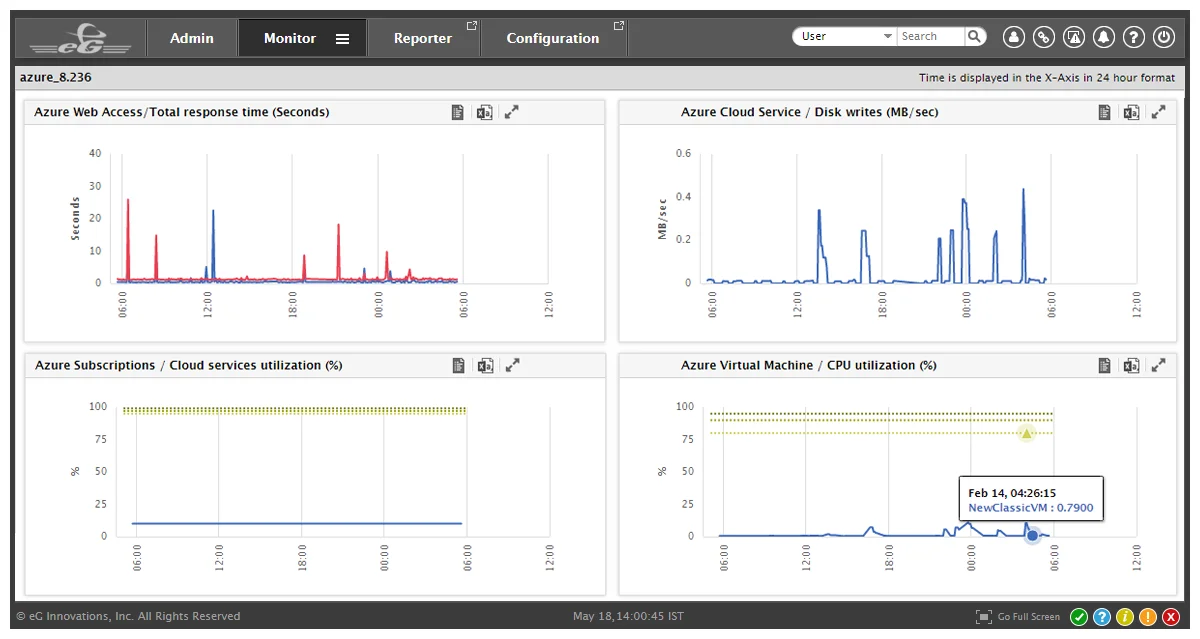Open the user profile icon
Viewport: 1200px width, 639px height.
coord(1014,37)
